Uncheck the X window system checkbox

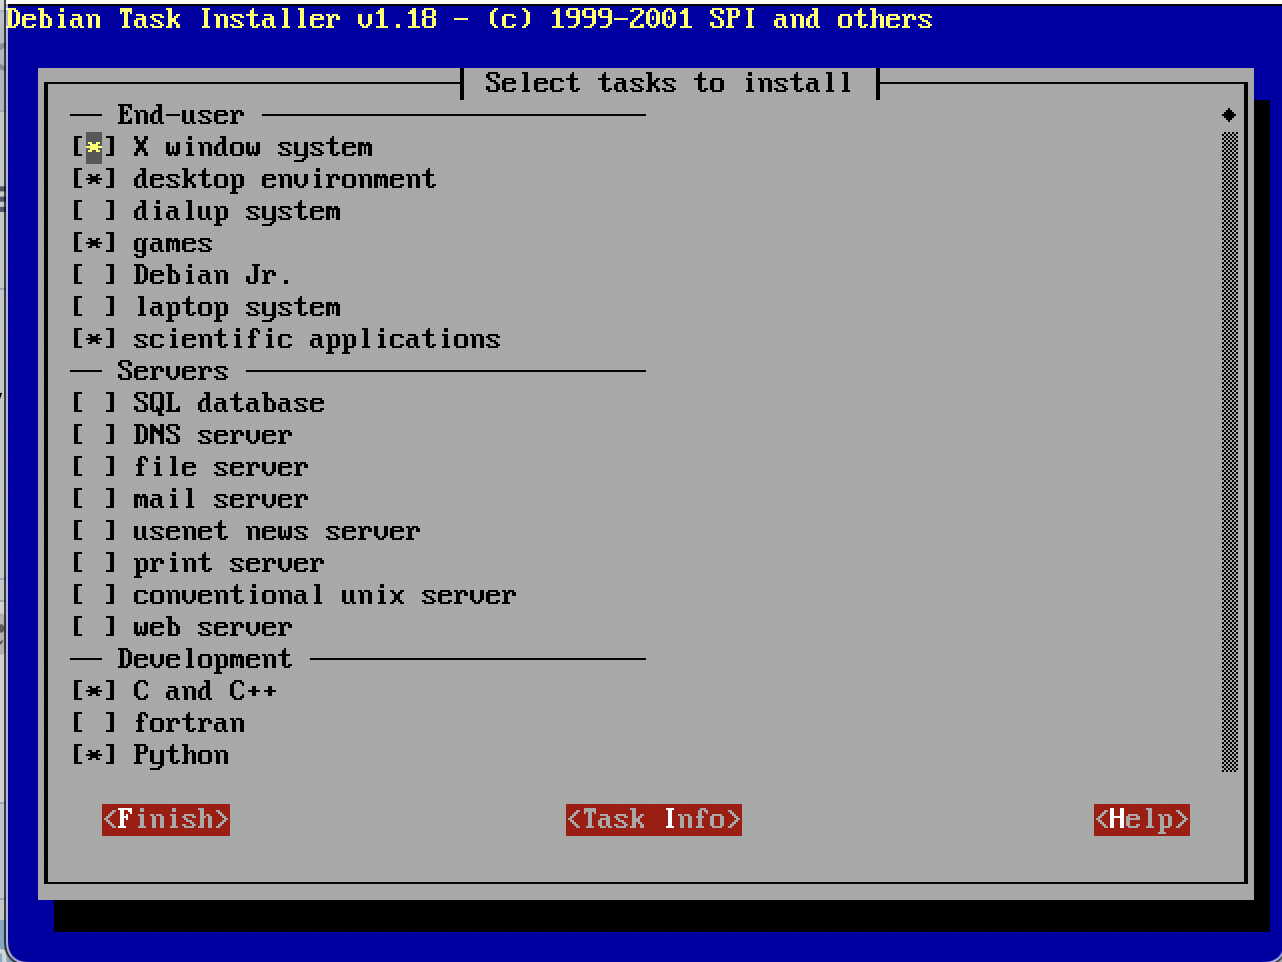point(94,148)
